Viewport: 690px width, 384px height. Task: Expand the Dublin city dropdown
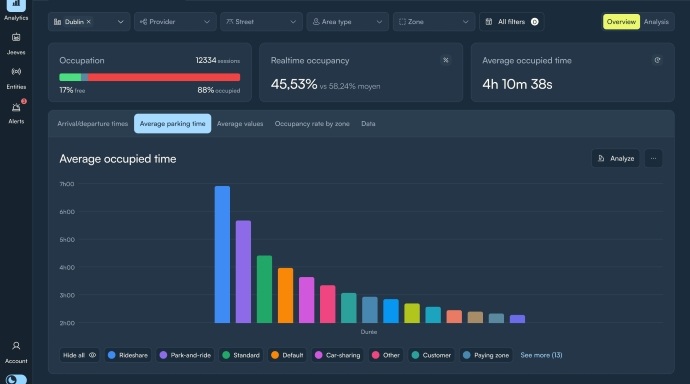point(120,22)
